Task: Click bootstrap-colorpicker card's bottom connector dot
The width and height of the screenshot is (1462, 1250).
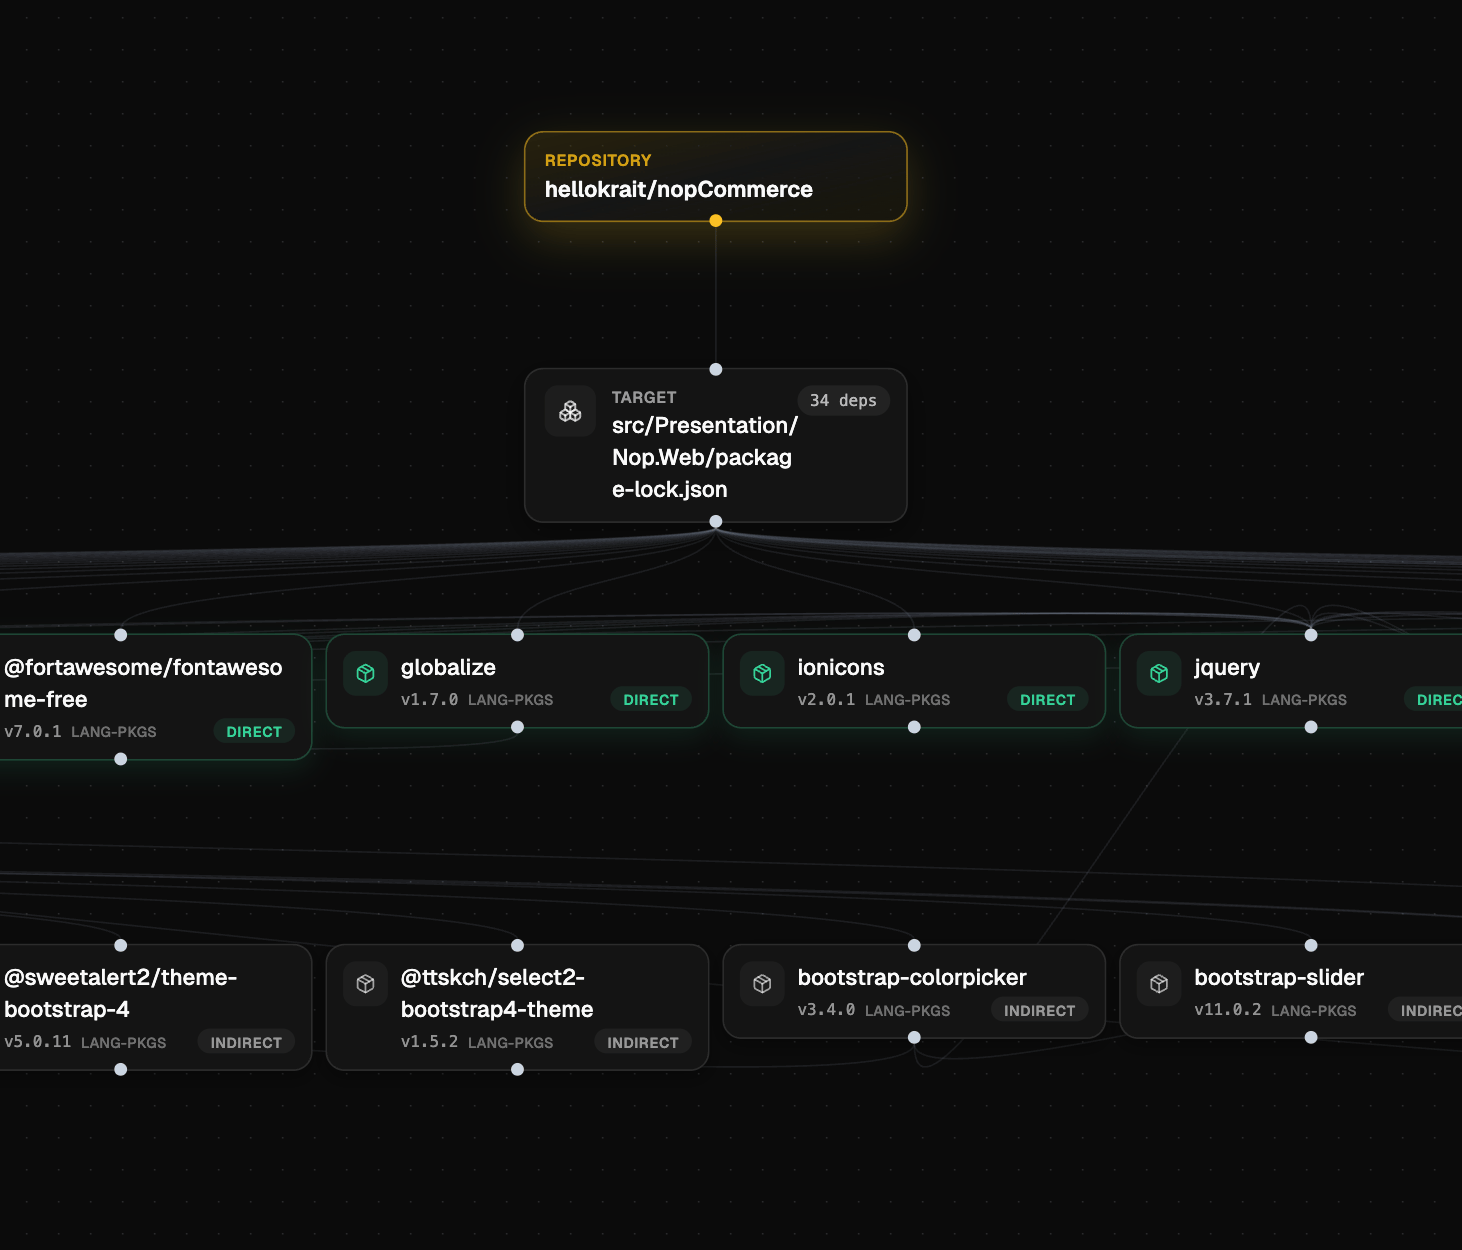Action: tap(914, 1037)
